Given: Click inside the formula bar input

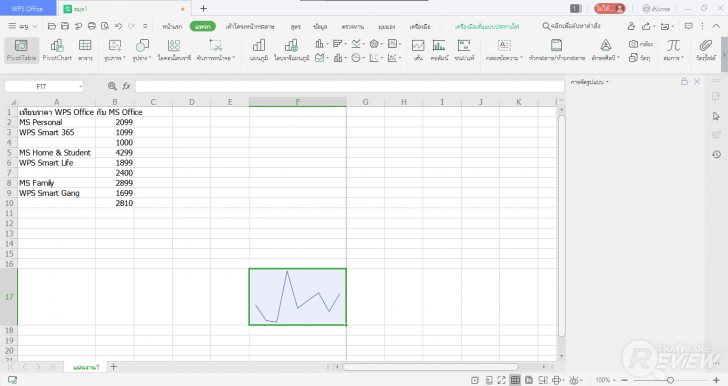Looking at the screenshot, I should click(350, 86).
